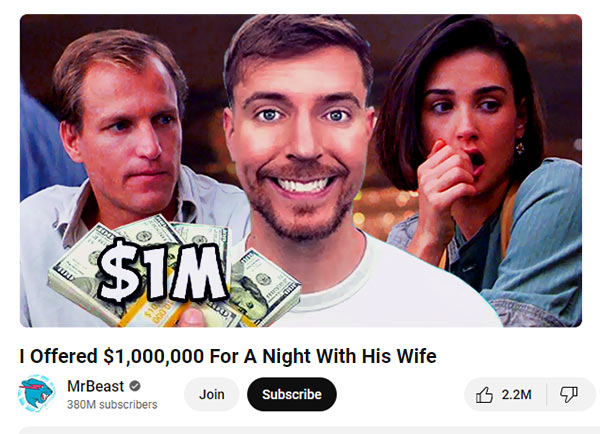The width and height of the screenshot is (600, 434).
Task: Select the video title text
Action: point(228,356)
